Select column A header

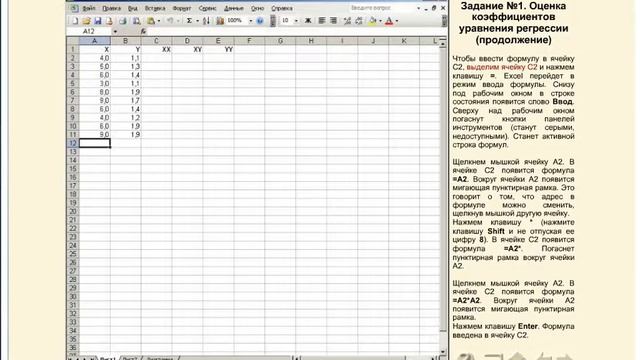tap(94, 41)
